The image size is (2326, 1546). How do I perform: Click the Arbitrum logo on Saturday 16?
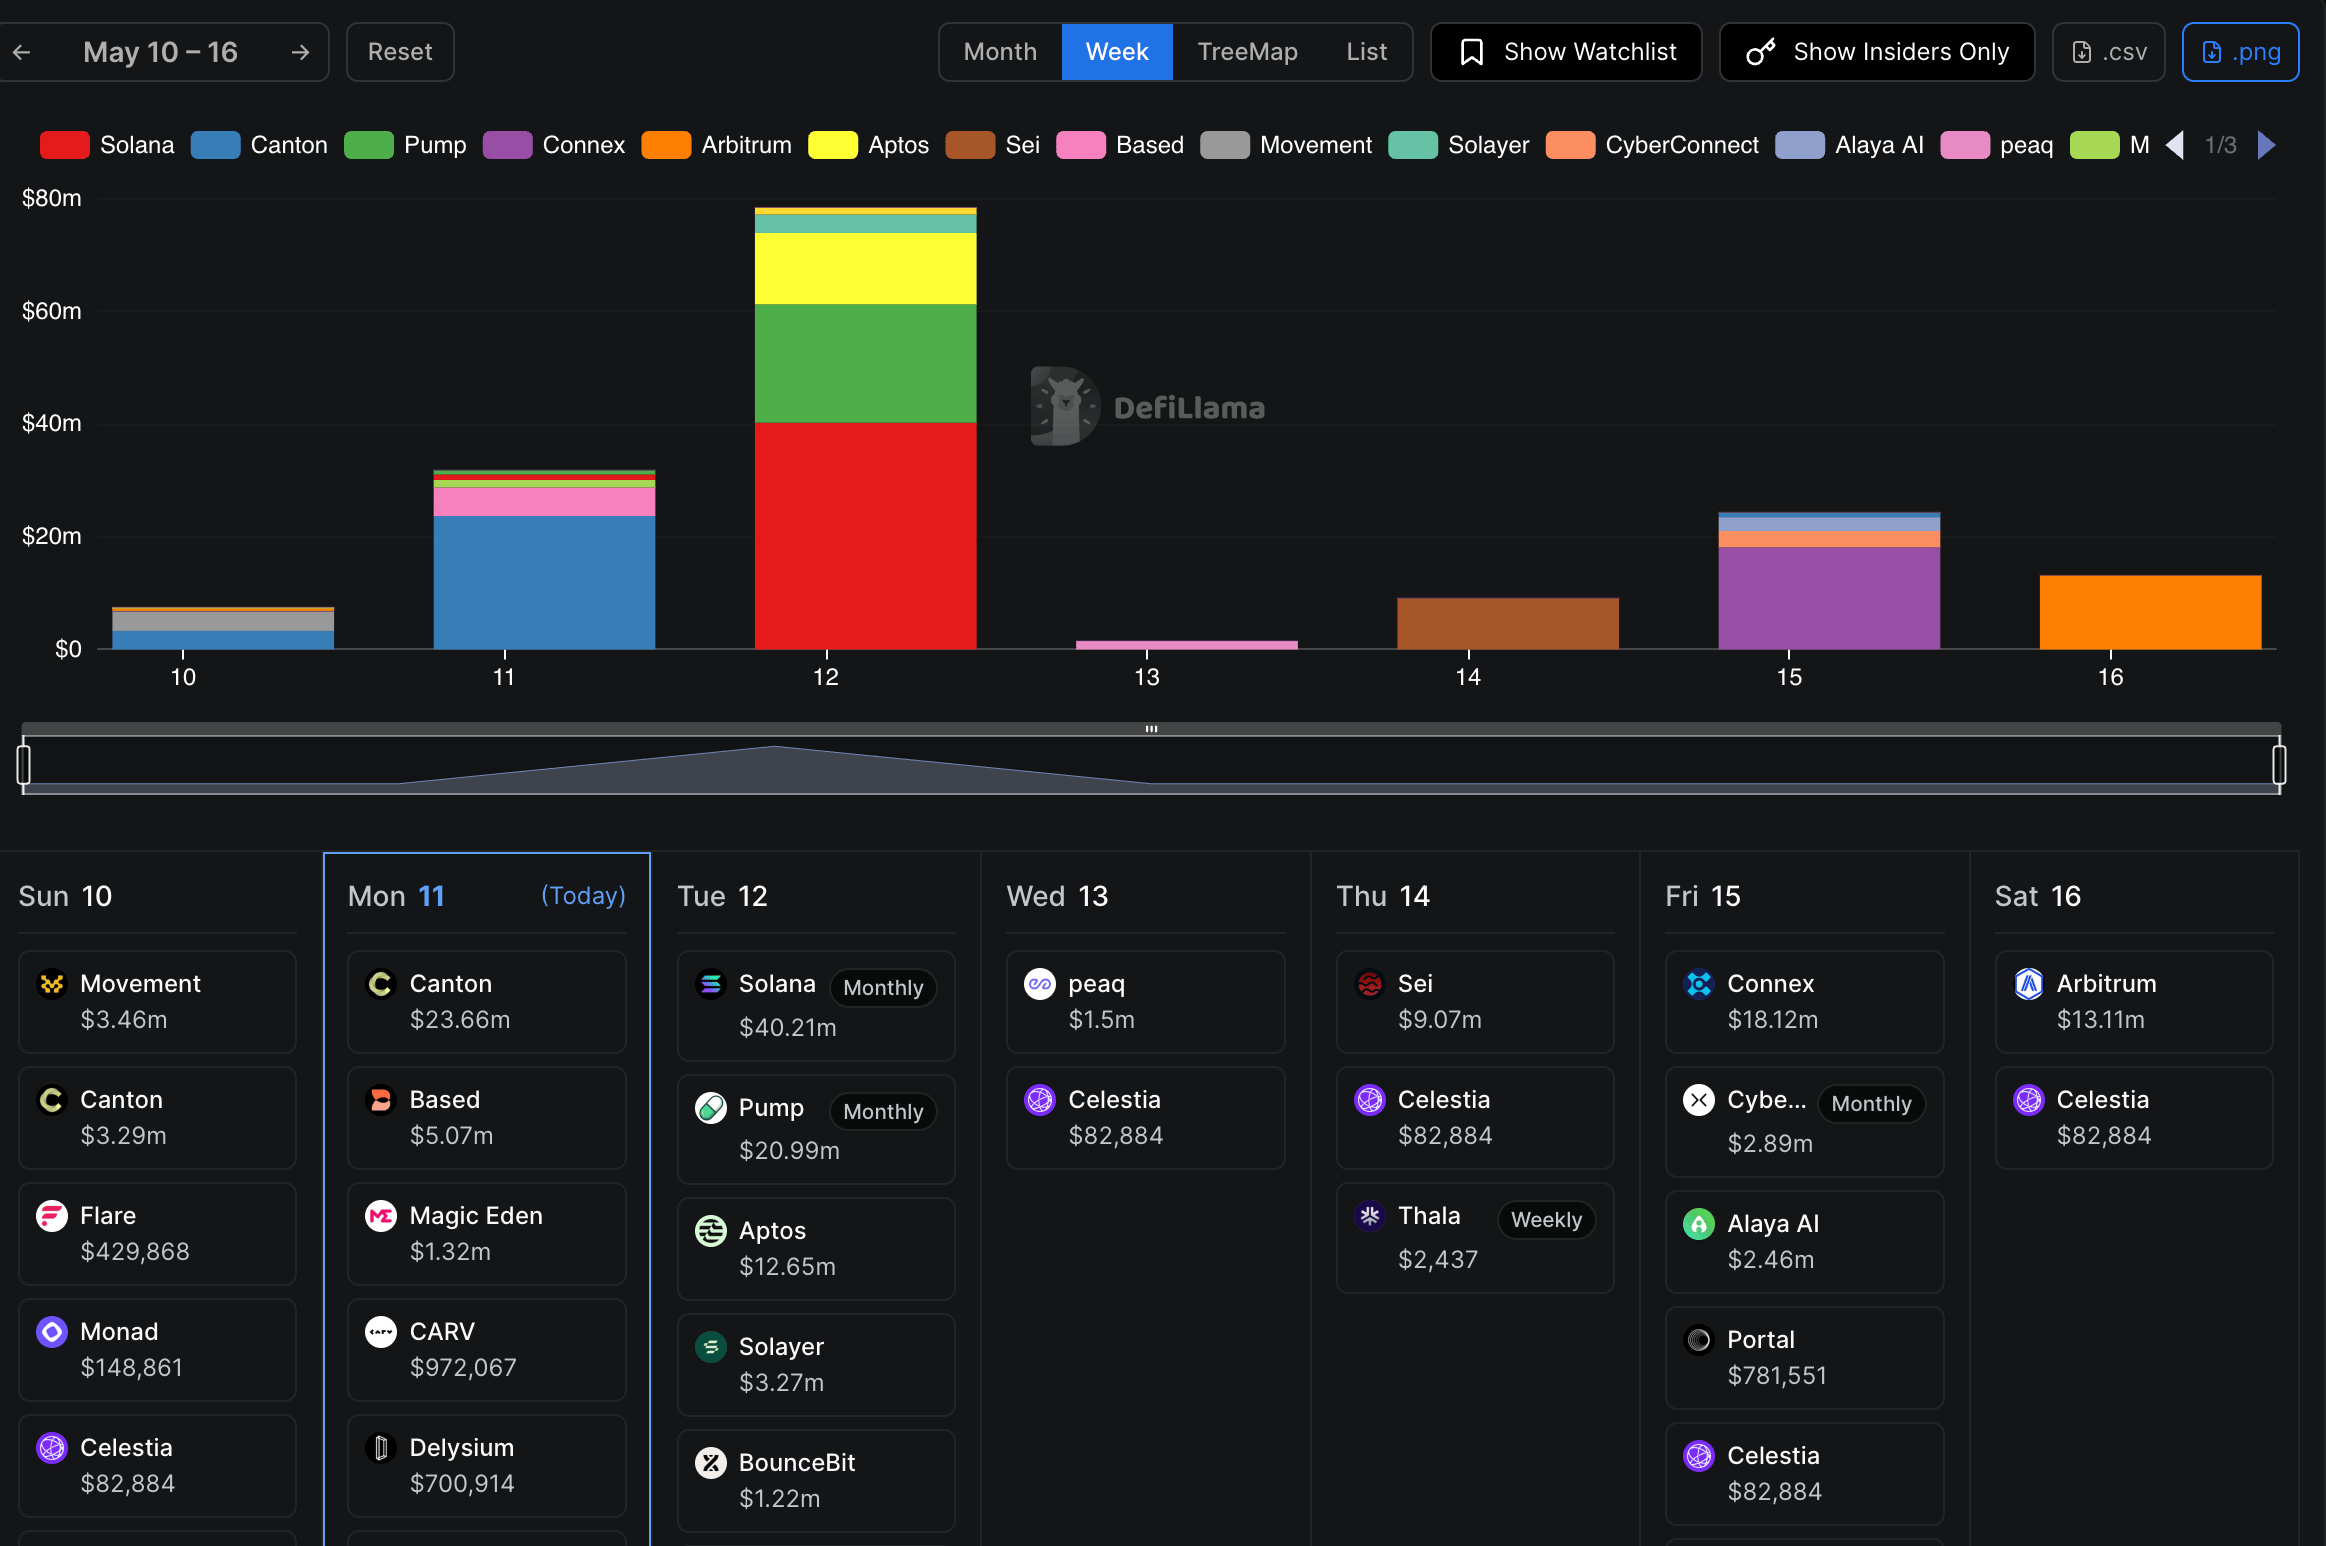coord(2028,984)
